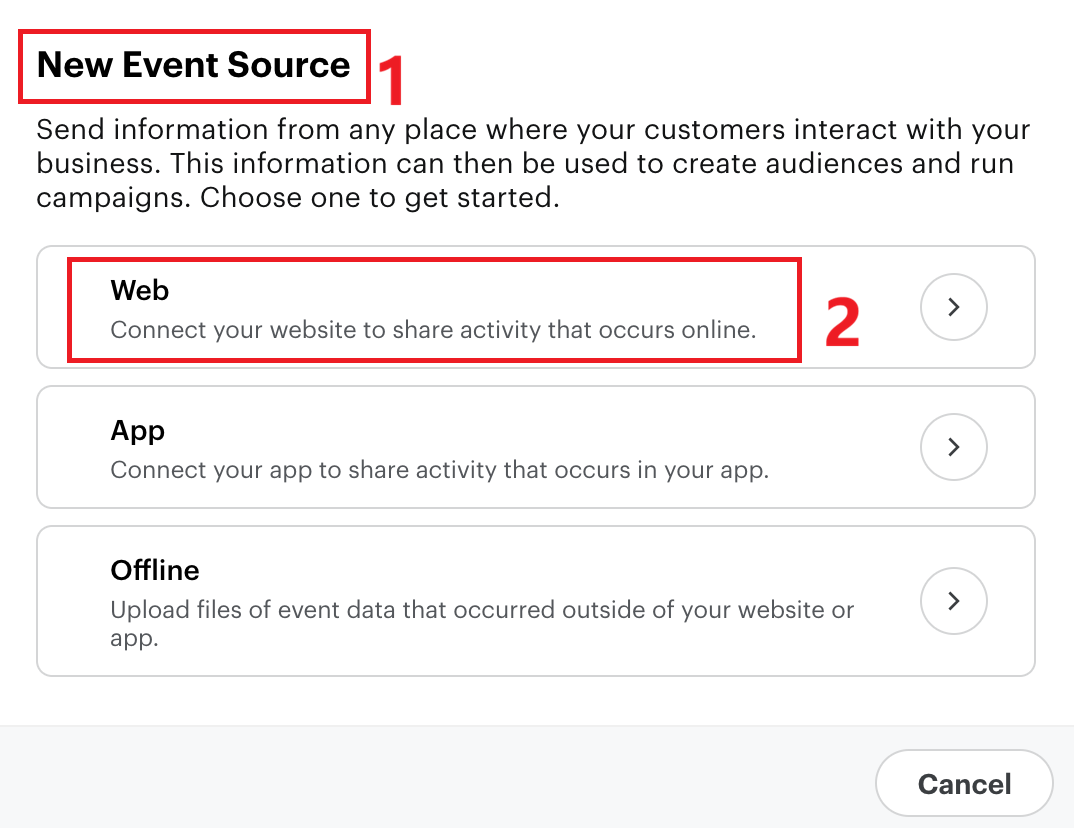Click 'Upload files of event data' description
This screenshot has height=828, width=1074.
point(481,610)
